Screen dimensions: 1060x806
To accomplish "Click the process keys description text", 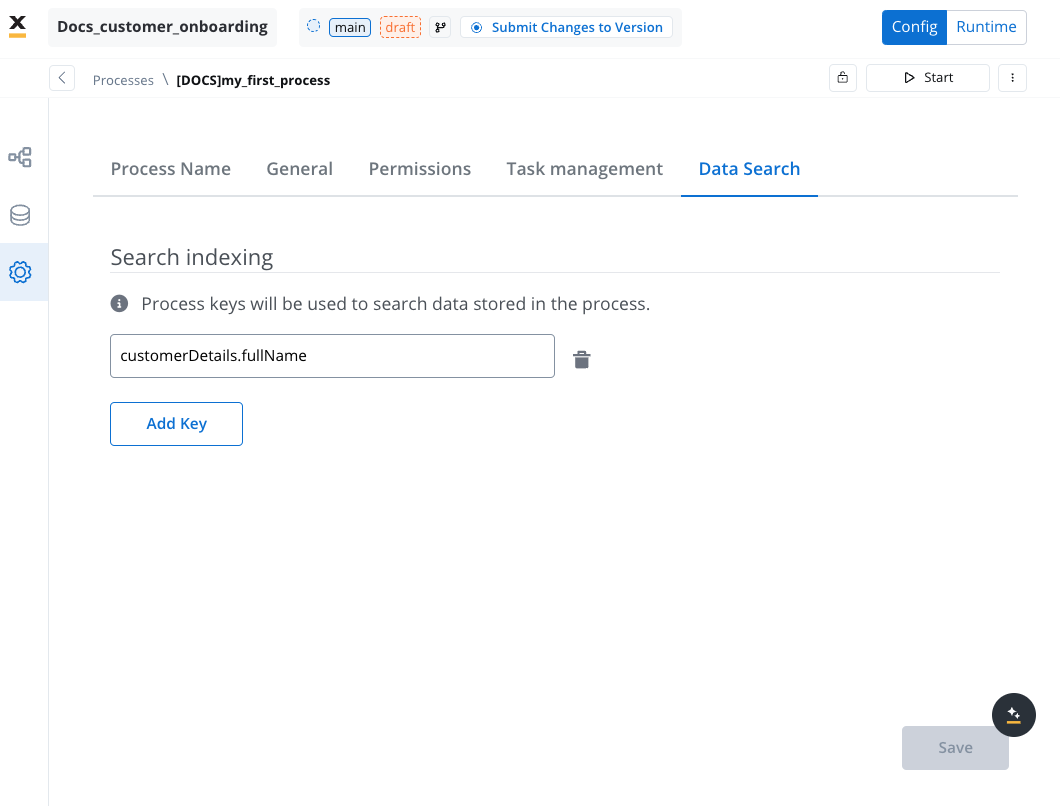I will [x=395, y=304].
